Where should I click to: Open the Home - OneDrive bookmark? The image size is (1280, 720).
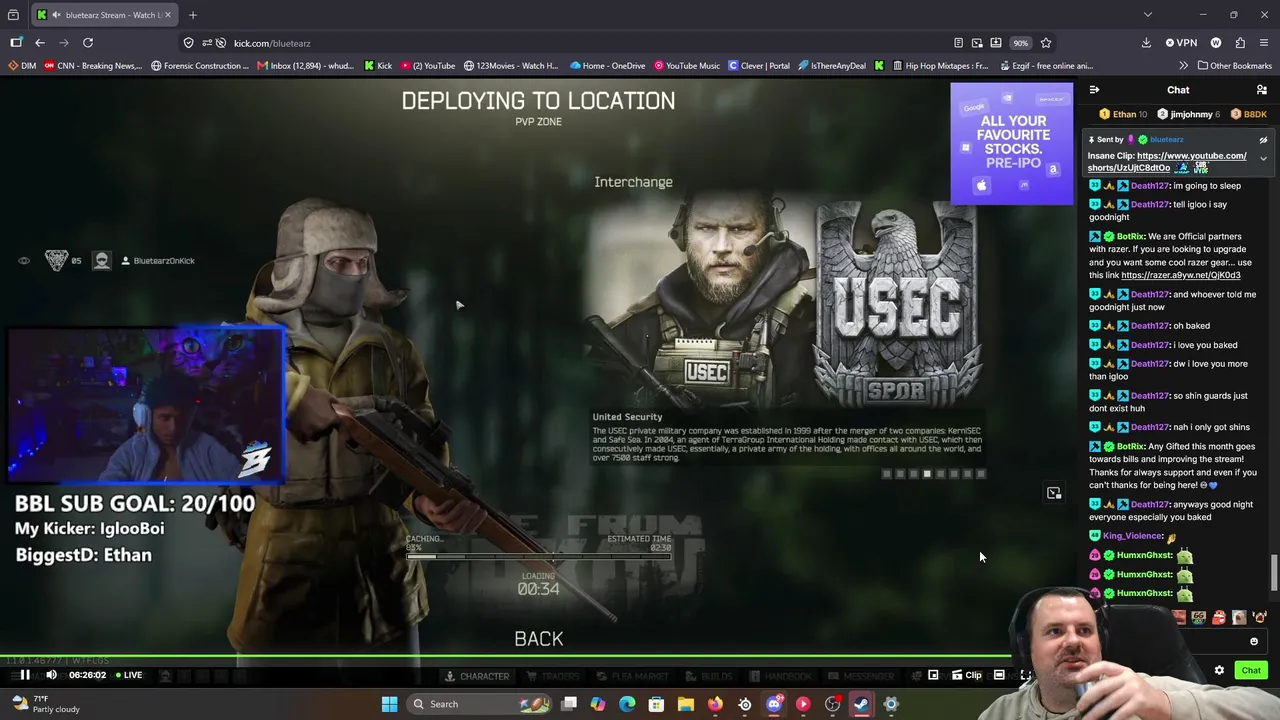[607, 66]
